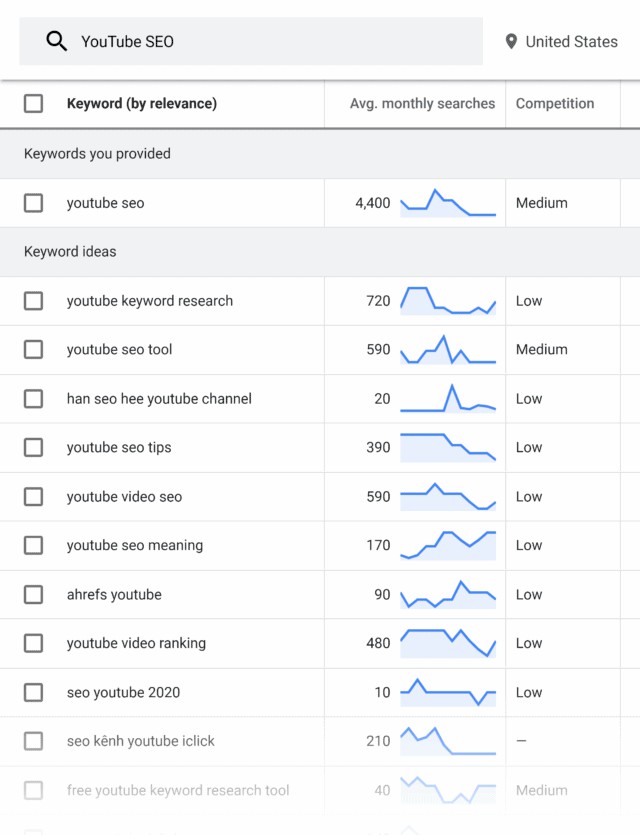The height and width of the screenshot is (835, 640).
Task: Click the trend chart for youtube seo meaning
Action: coord(448,545)
